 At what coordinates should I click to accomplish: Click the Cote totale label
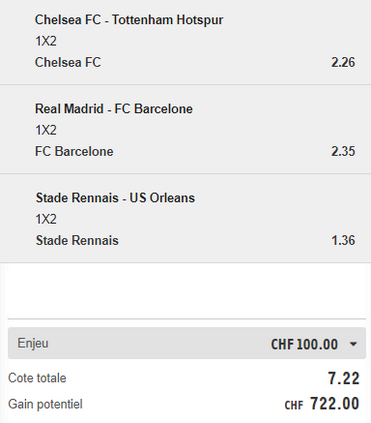(37, 378)
